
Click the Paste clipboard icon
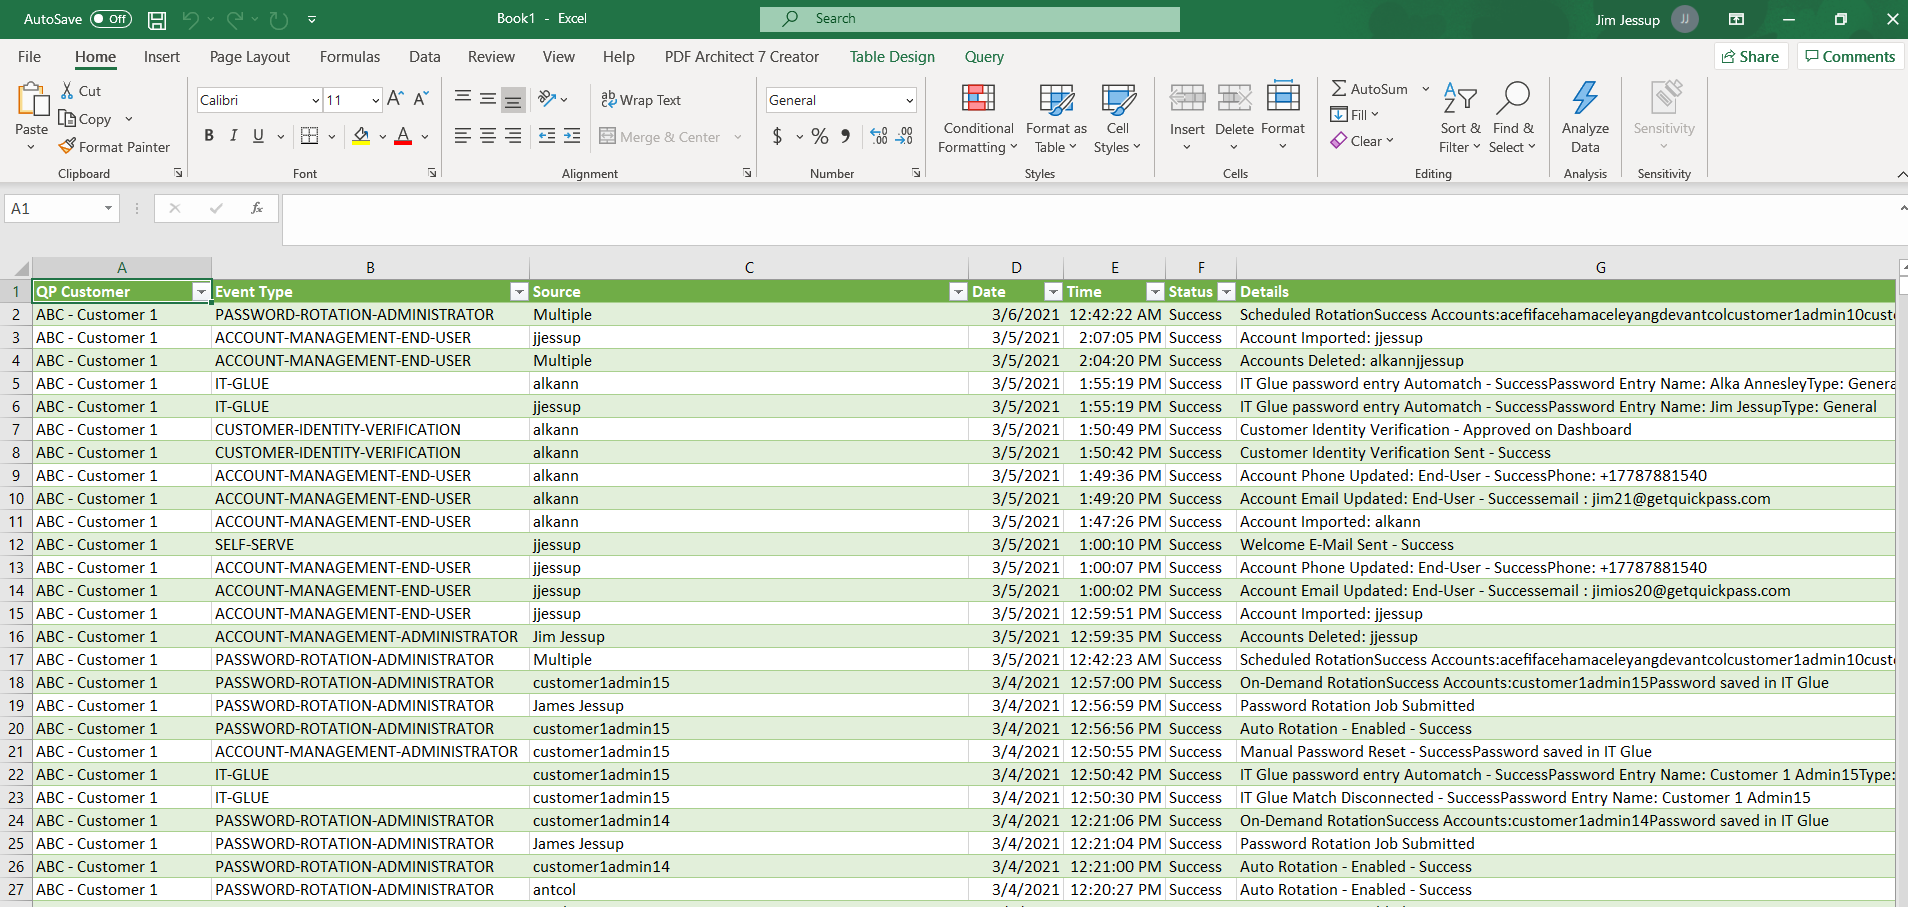pyautogui.click(x=32, y=100)
